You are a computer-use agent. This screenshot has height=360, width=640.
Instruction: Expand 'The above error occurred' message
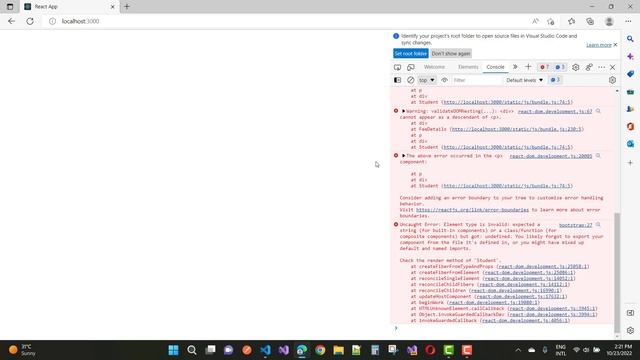tap(403, 156)
